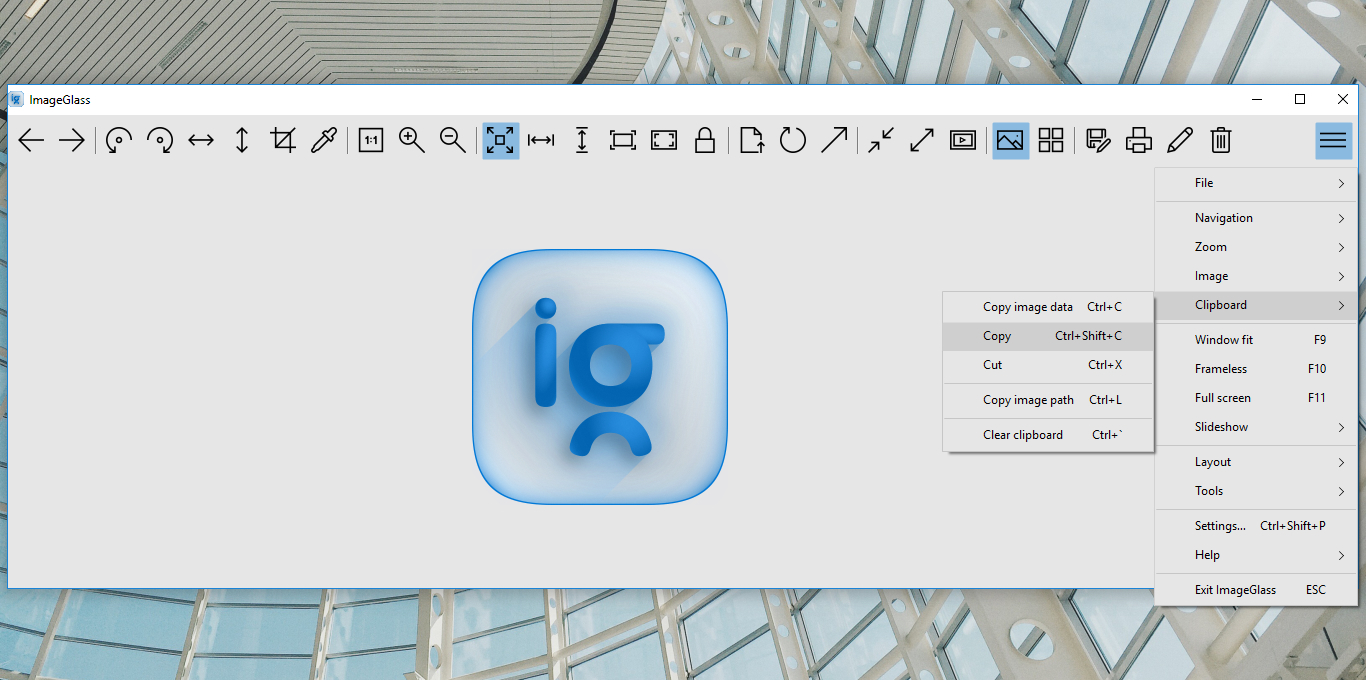Flip image horizontally

click(201, 141)
